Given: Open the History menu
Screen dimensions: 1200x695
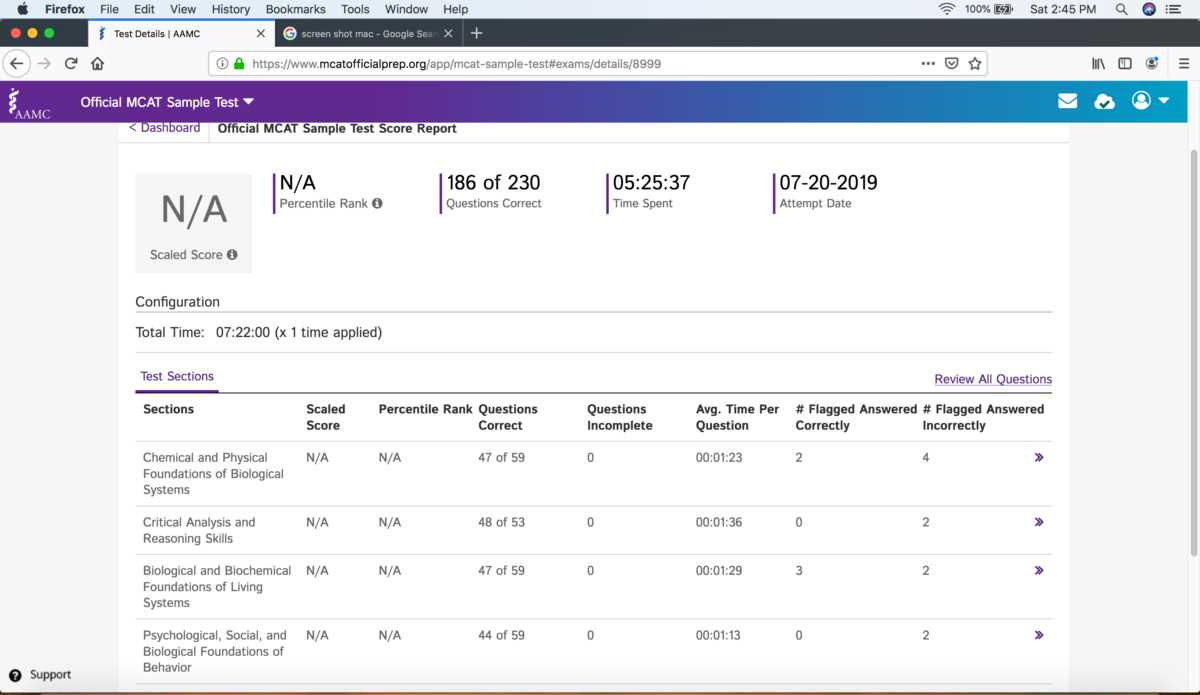Looking at the screenshot, I should coord(231,9).
